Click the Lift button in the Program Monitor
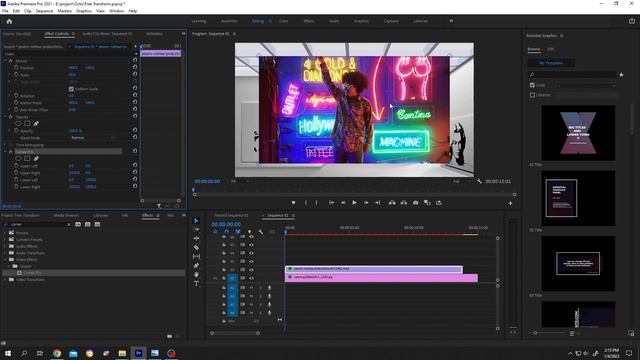The width and height of the screenshot is (640, 360). [392, 202]
